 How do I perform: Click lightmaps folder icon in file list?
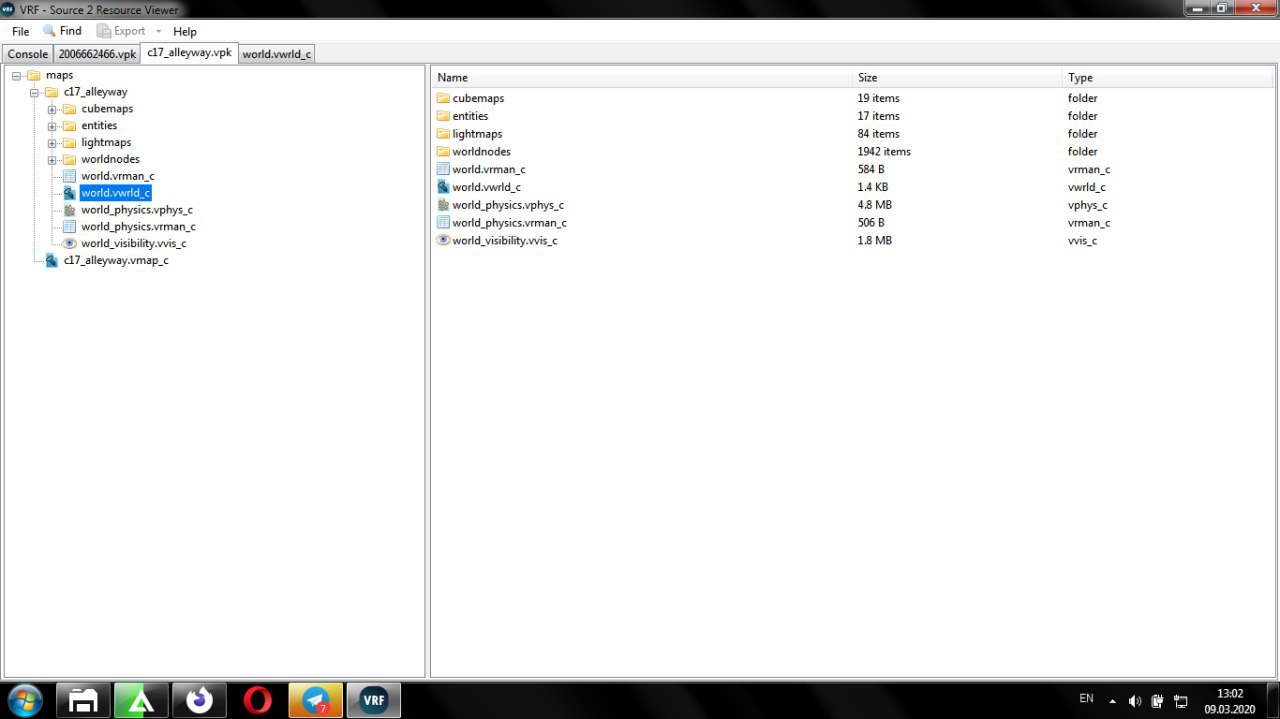(444, 134)
